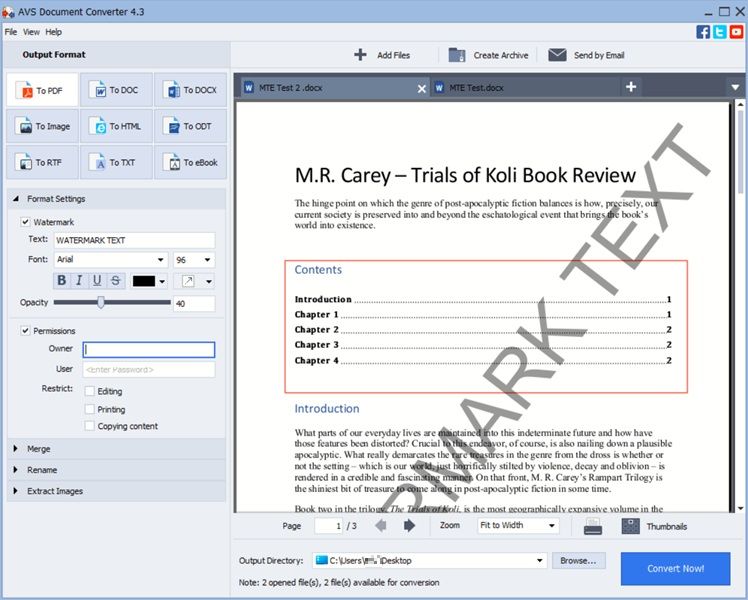The width and height of the screenshot is (748, 600).
Task: Click the Add Files plus icon
Action: pyautogui.click(x=361, y=55)
